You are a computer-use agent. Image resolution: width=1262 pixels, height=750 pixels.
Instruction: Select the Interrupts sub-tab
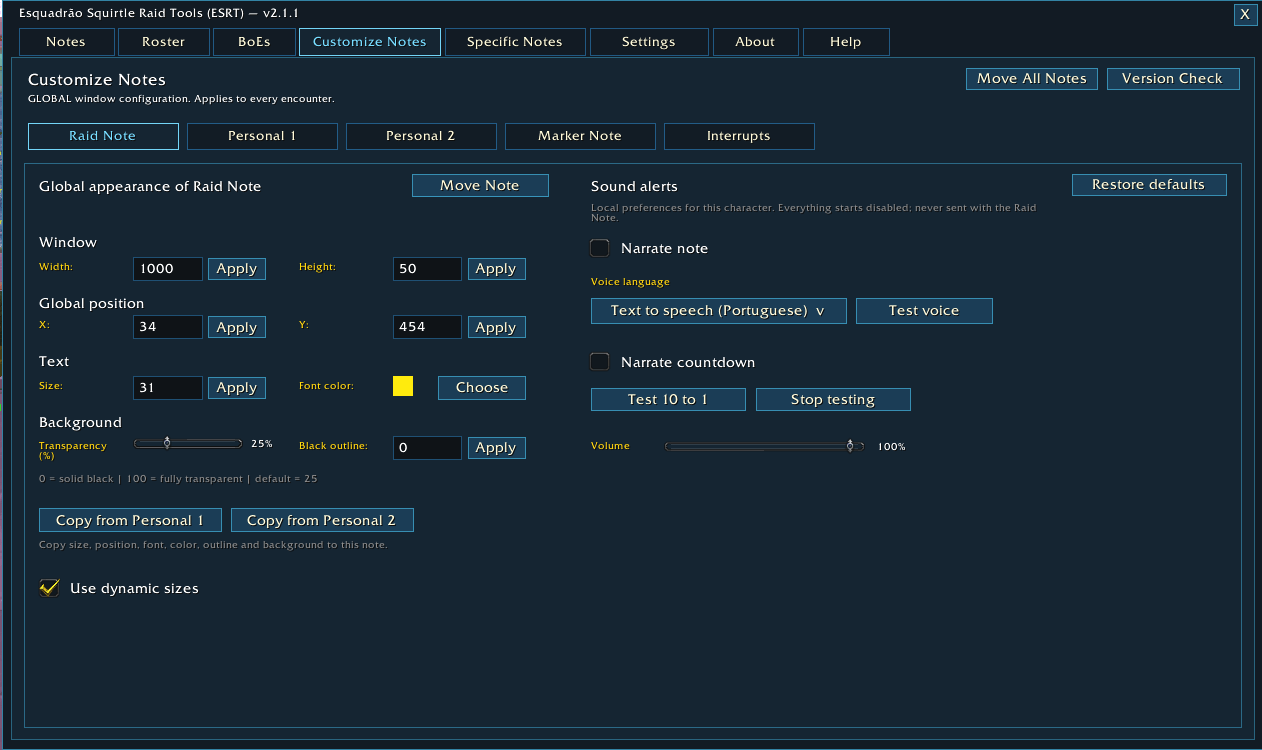(x=739, y=136)
